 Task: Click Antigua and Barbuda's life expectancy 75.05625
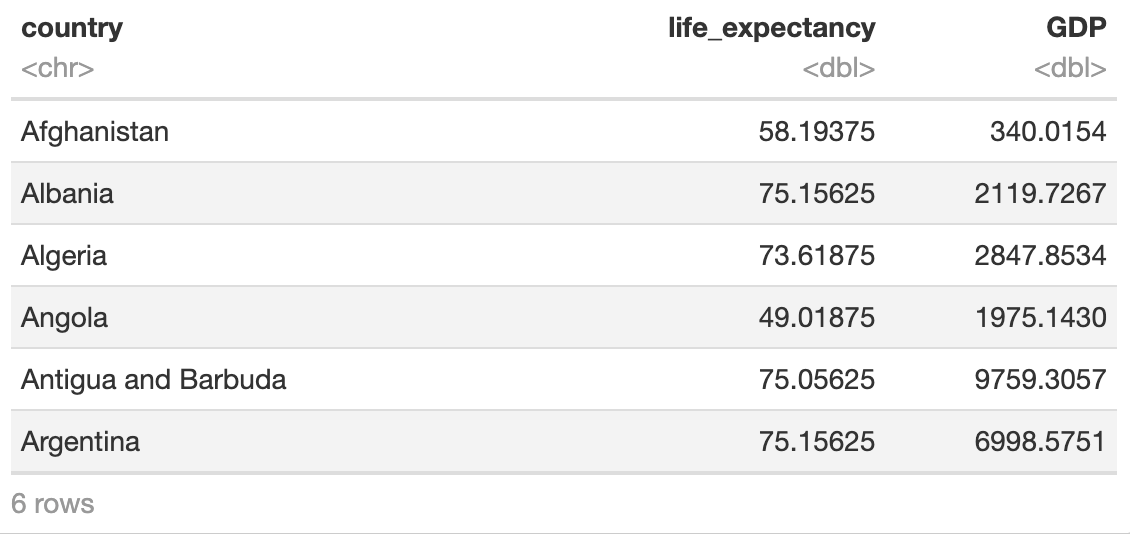click(816, 379)
